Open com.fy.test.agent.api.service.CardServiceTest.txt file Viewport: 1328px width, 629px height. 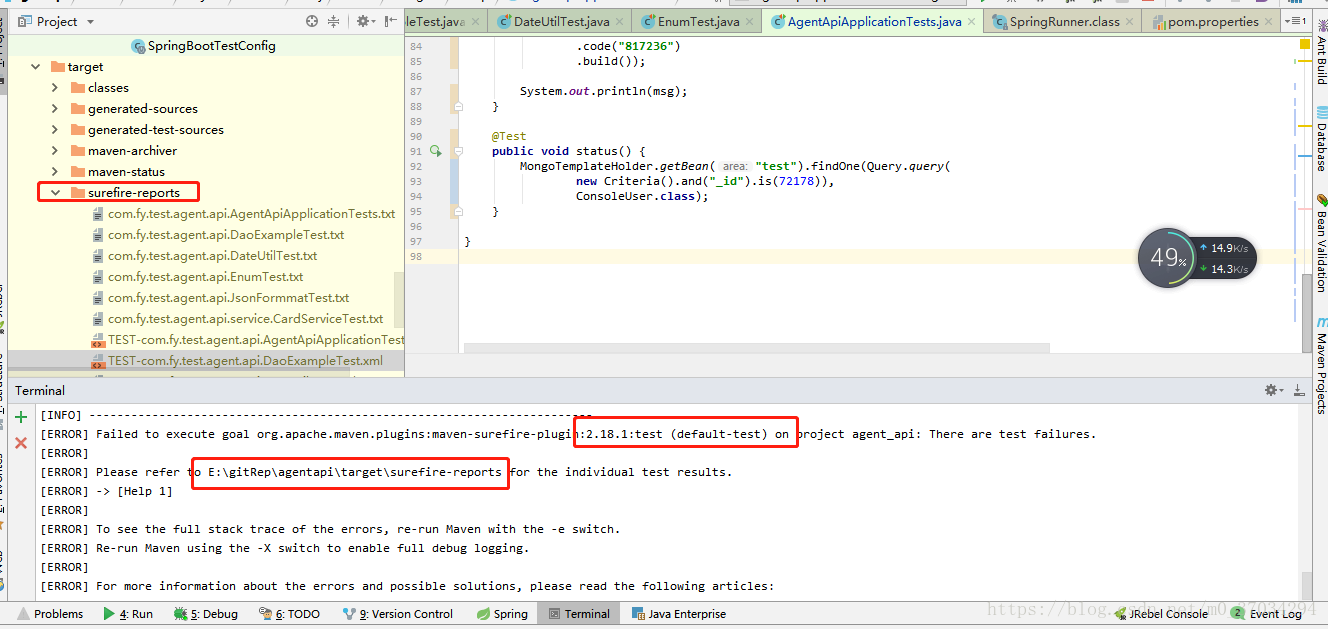point(237,319)
